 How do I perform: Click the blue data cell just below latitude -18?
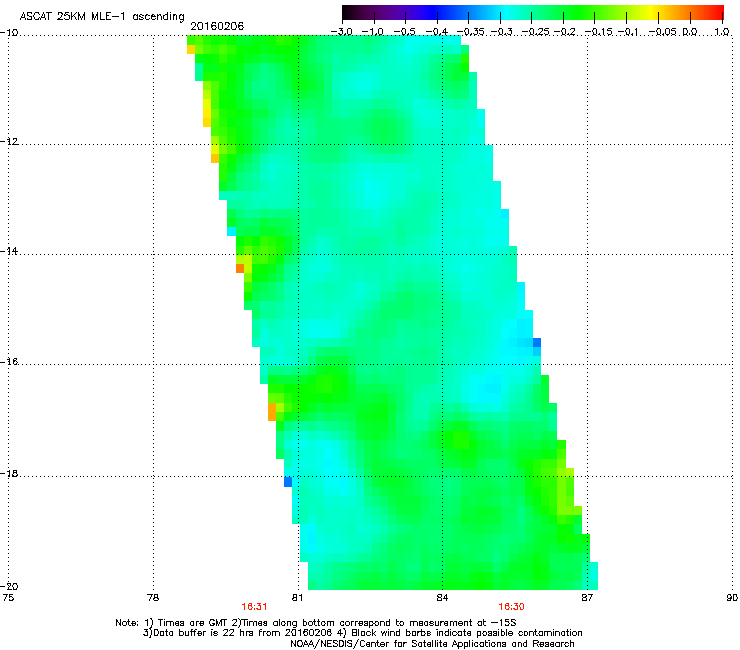(288, 482)
